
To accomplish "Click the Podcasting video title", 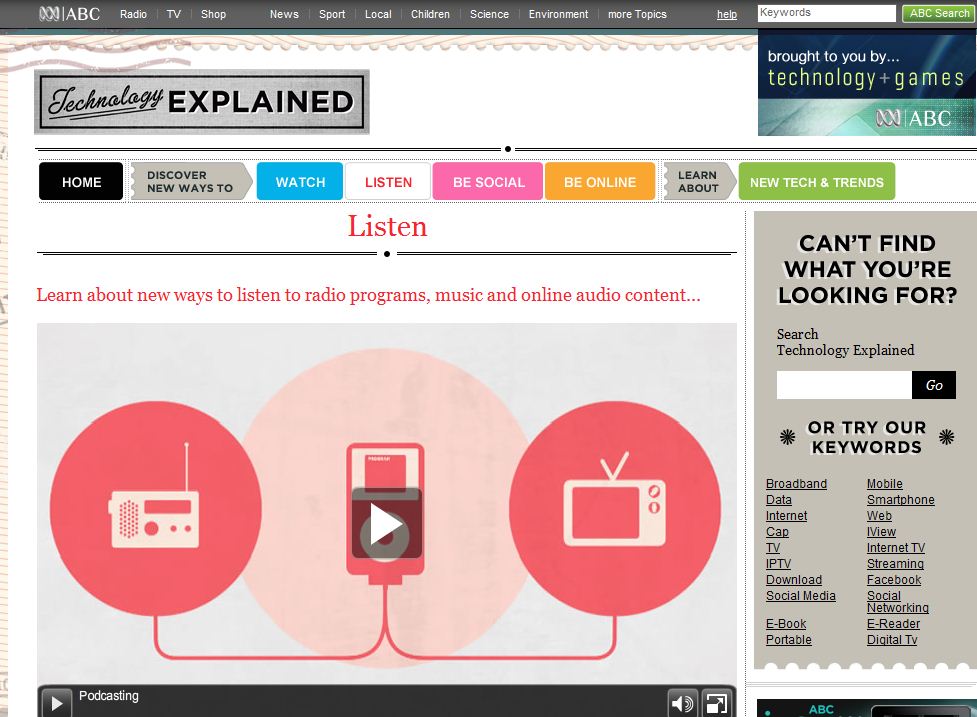I will (x=108, y=696).
